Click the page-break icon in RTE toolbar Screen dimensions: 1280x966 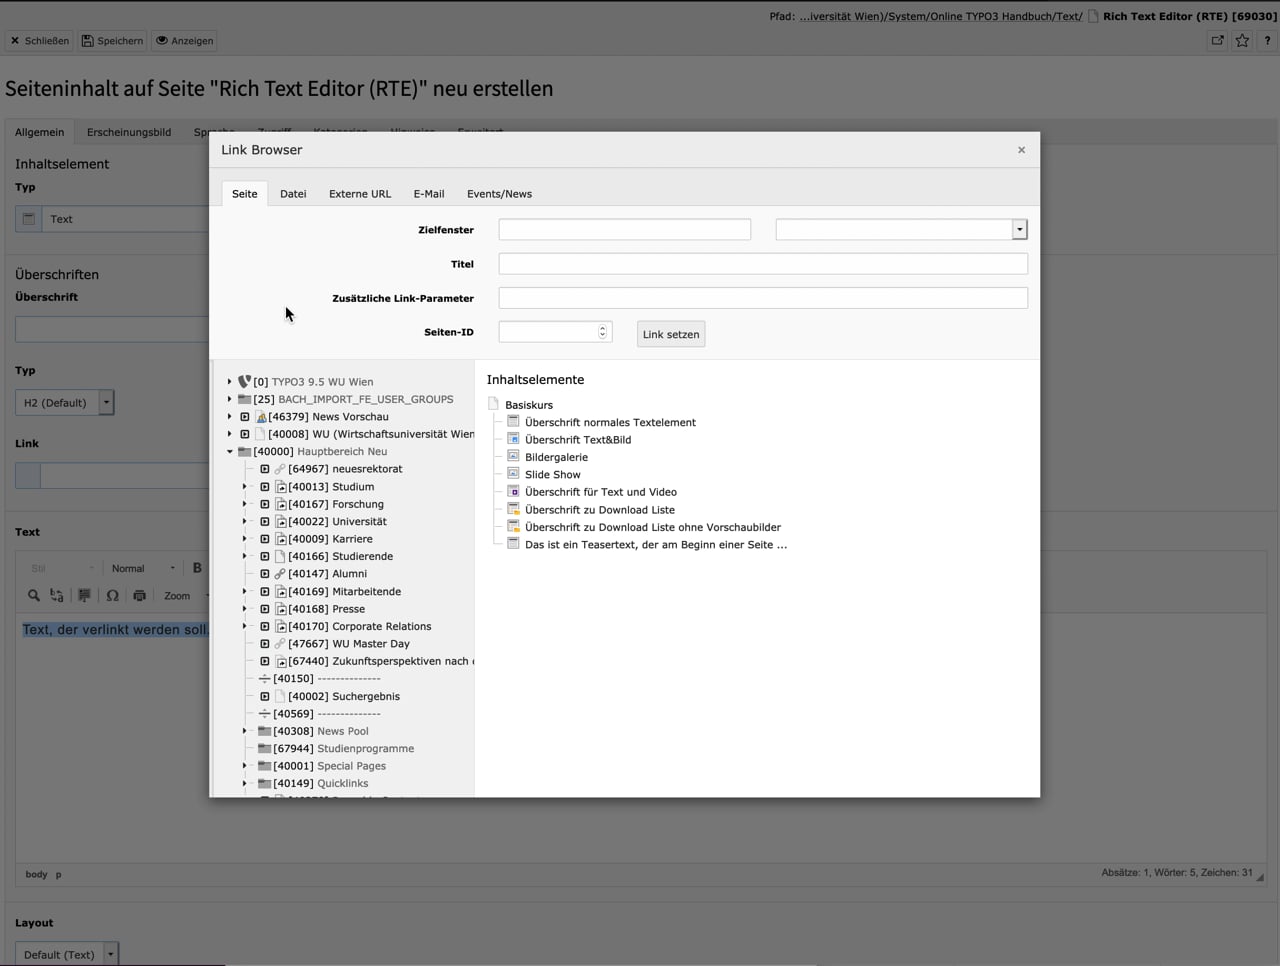[84, 595]
